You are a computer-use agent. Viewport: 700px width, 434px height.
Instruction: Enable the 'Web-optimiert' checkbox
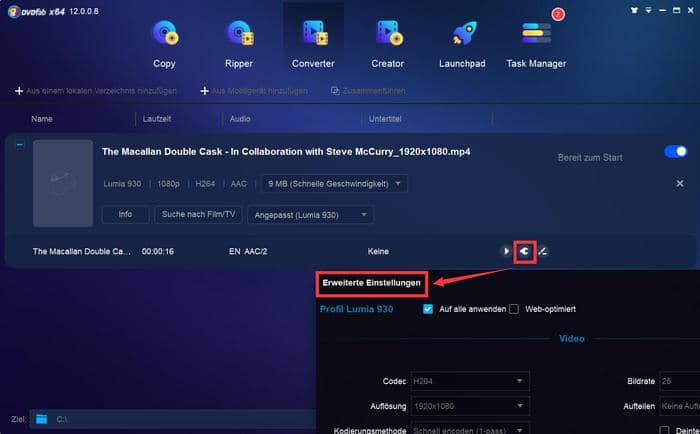pyautogui.click(x=514, y=309)
